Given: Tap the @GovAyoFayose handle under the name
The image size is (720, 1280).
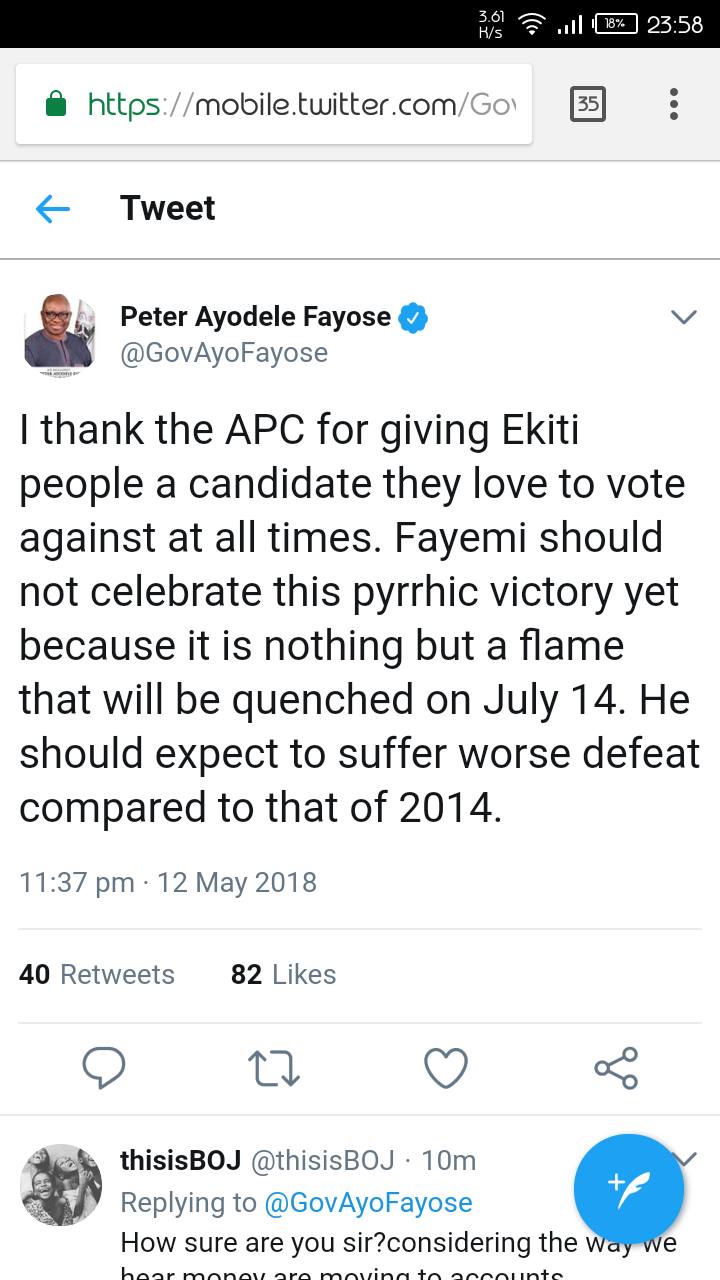Looking at the screenshot, I should pyautogui.click(x=224, y=353).
